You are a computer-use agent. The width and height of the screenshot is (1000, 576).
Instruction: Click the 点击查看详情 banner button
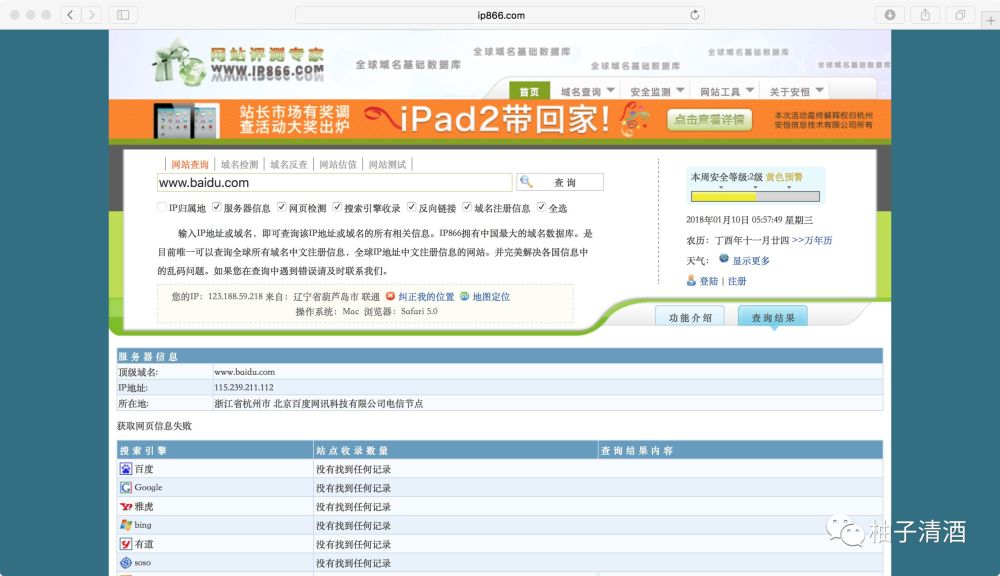710,120
